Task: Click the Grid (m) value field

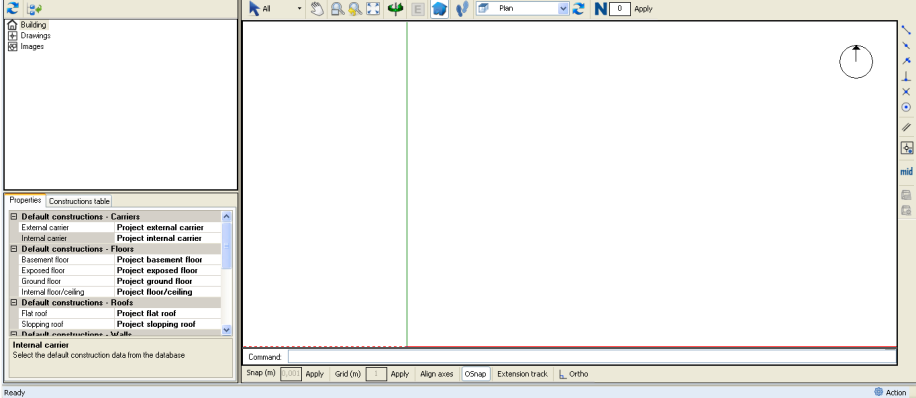Action: tap(376, 374)
